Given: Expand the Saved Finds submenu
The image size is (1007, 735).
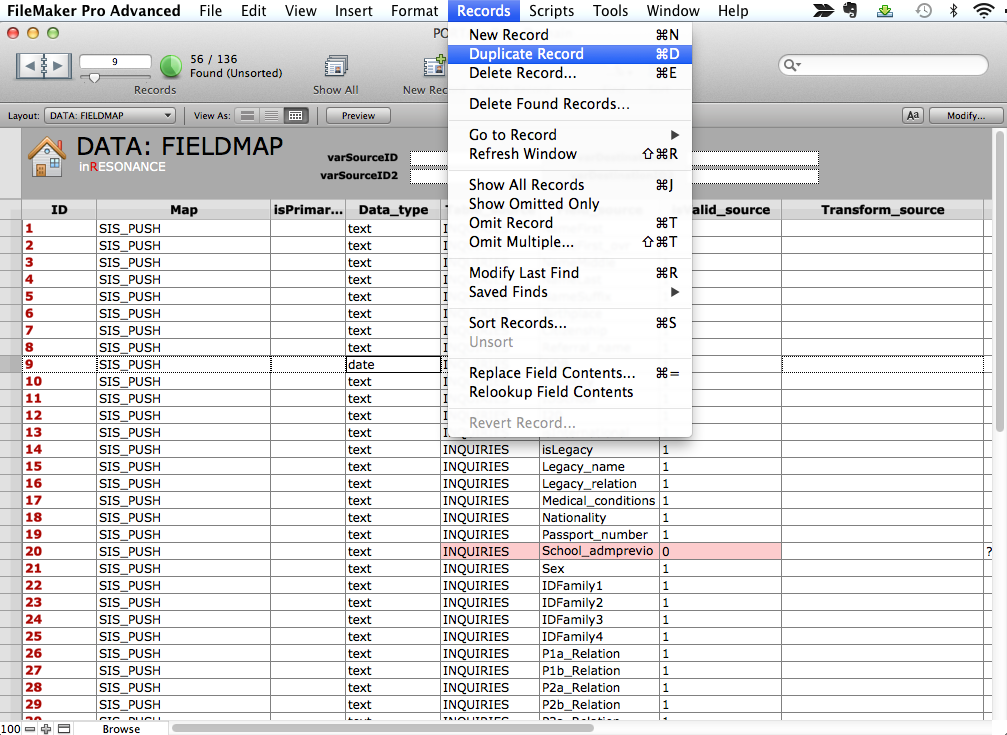Looking at the screenshot, I should (x=570, y=292).
